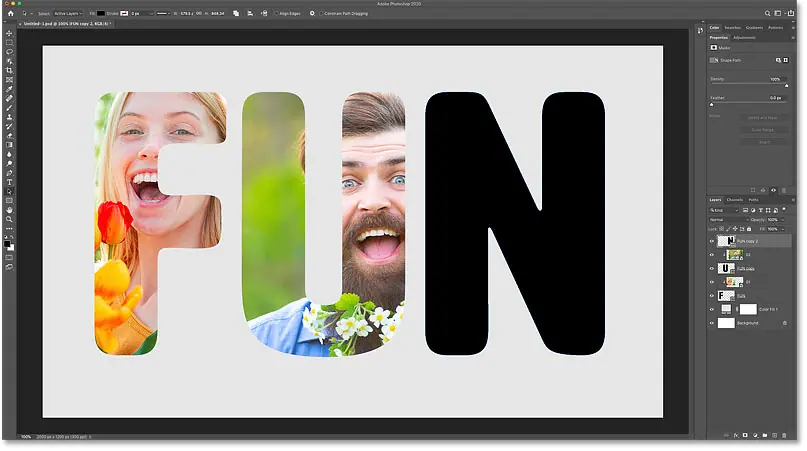
Task: Select the Crop tool
Action: 9,71
